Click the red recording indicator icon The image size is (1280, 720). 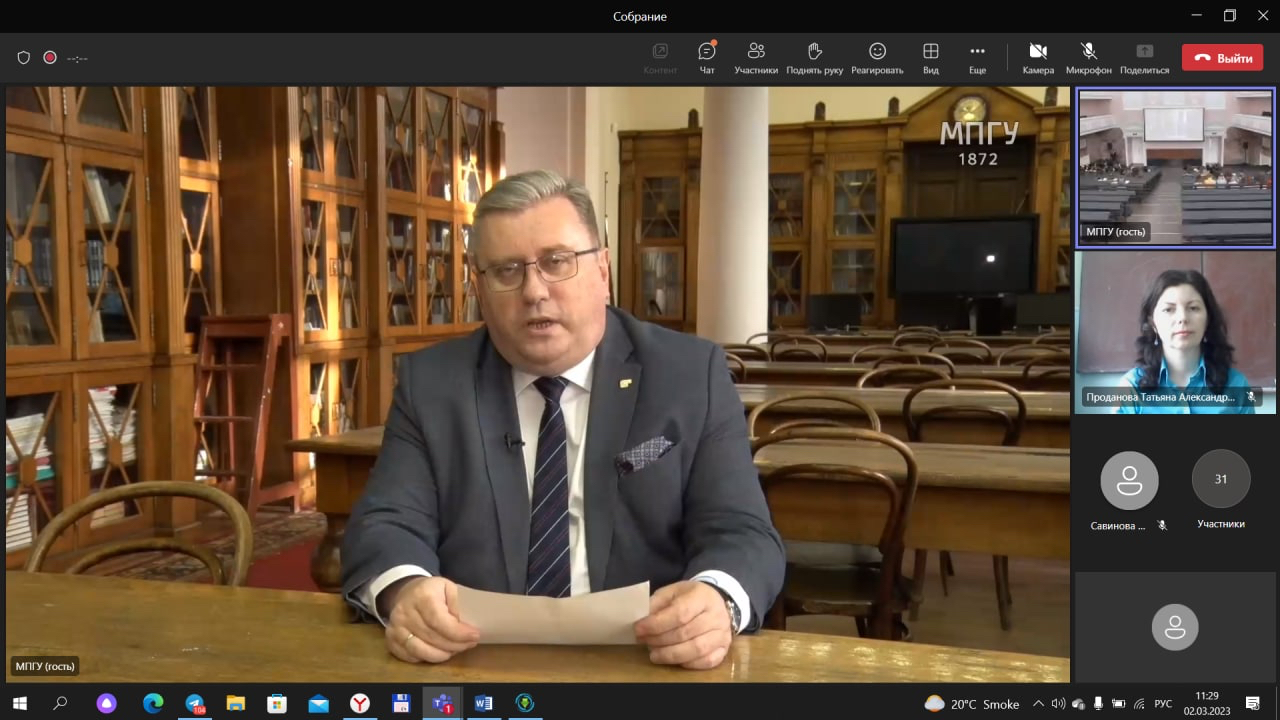click(x=50, y=58)
